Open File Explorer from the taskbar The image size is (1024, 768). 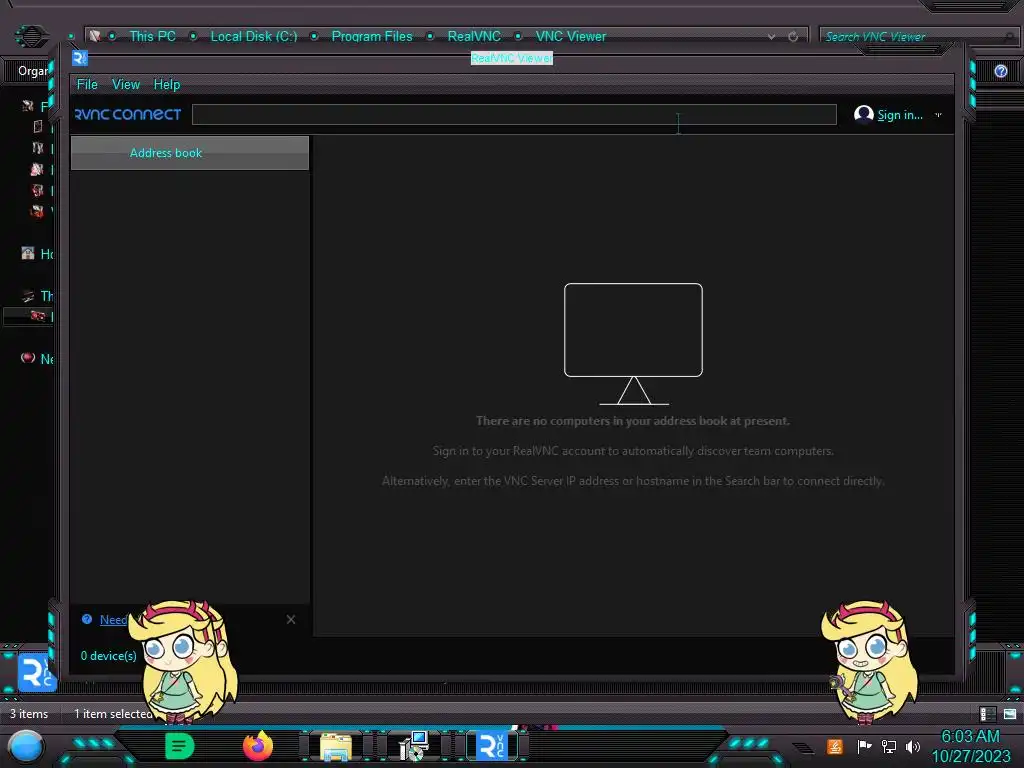pos(336,746)
